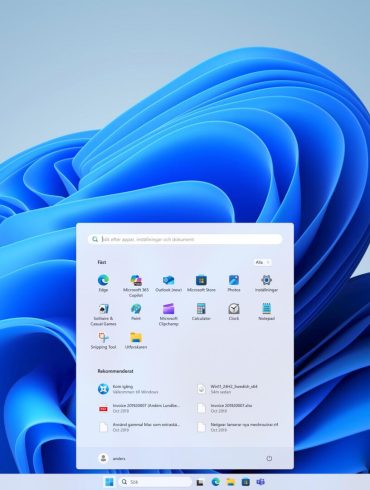Click the Start menu search field

(x=185, y=239)
